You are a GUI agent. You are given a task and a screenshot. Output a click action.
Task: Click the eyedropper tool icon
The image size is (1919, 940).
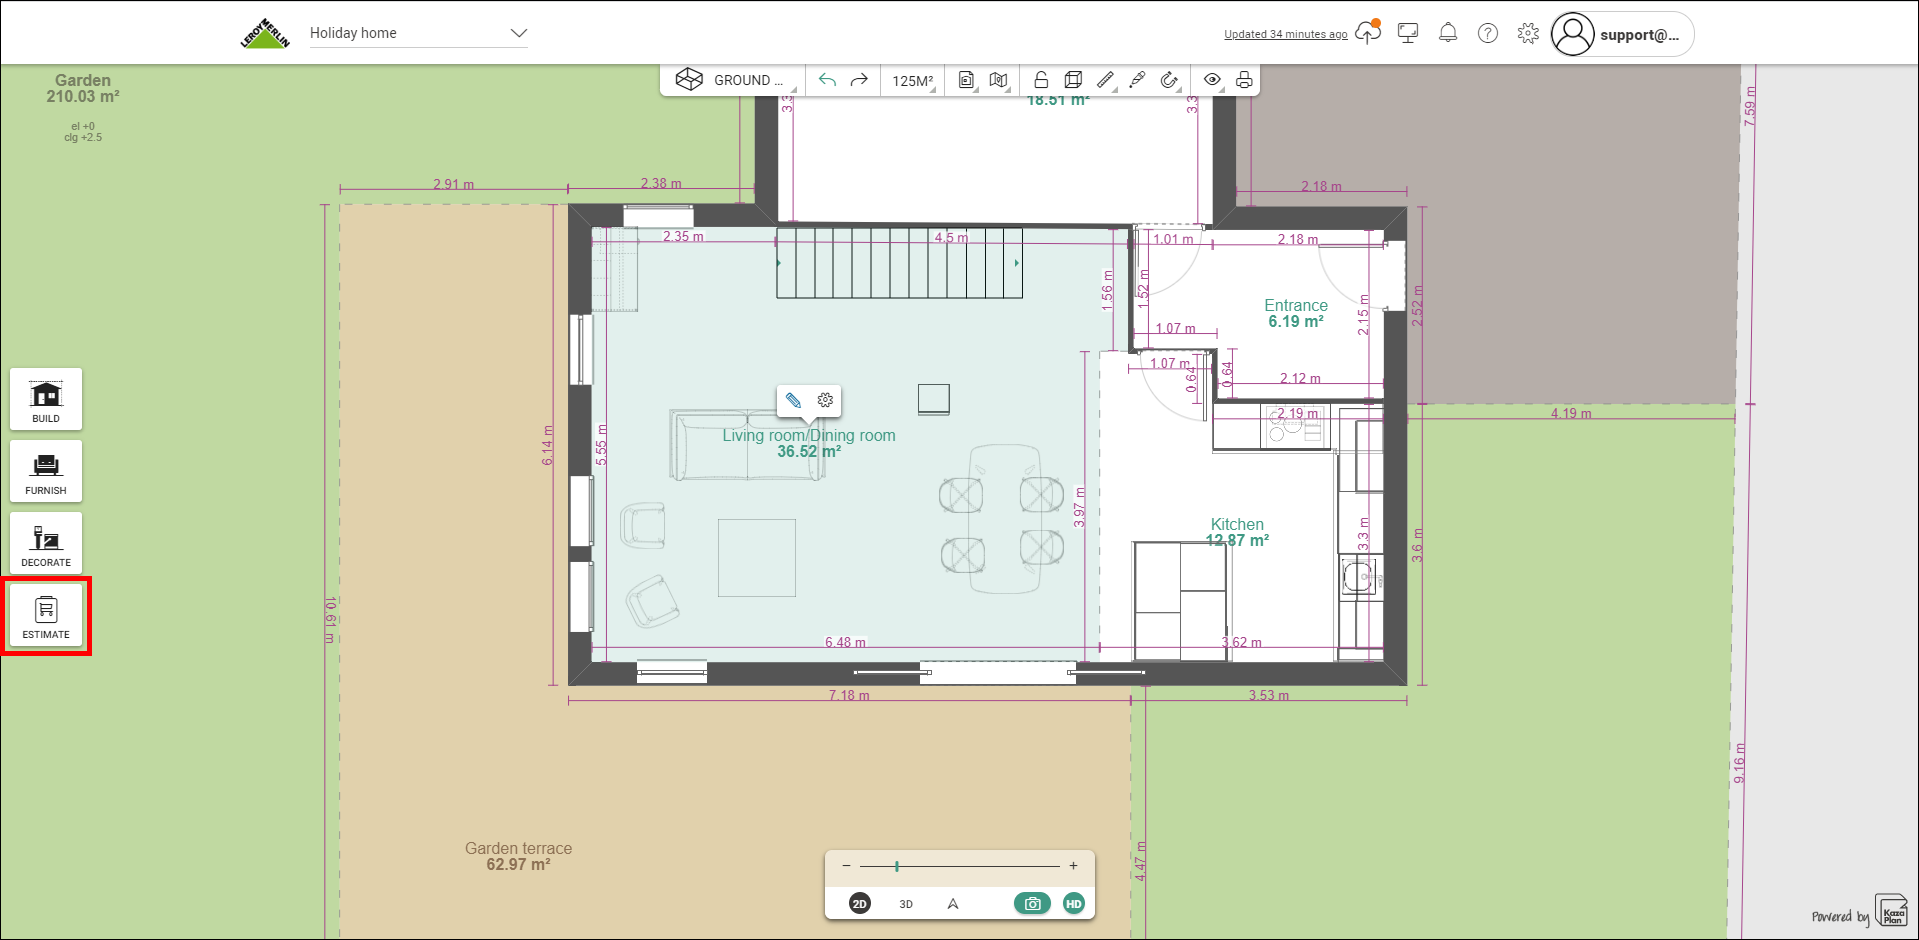point(1137,80)
